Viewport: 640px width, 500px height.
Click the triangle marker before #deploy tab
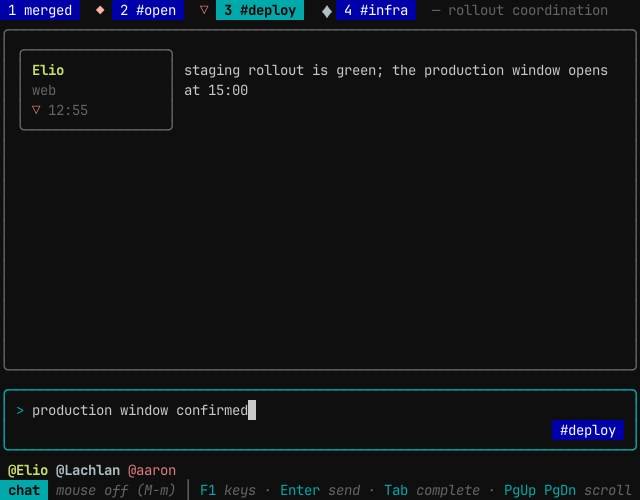pos(204,10)
